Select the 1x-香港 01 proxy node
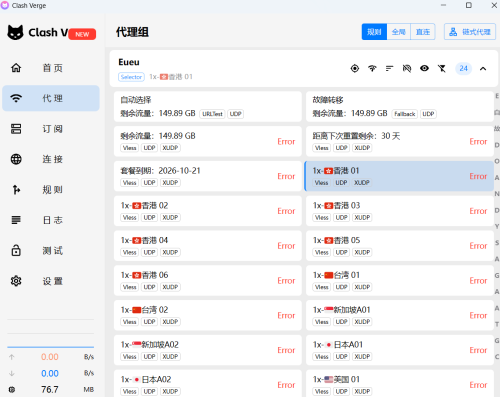This screenshot has width=500, height=397. (399, 176)
